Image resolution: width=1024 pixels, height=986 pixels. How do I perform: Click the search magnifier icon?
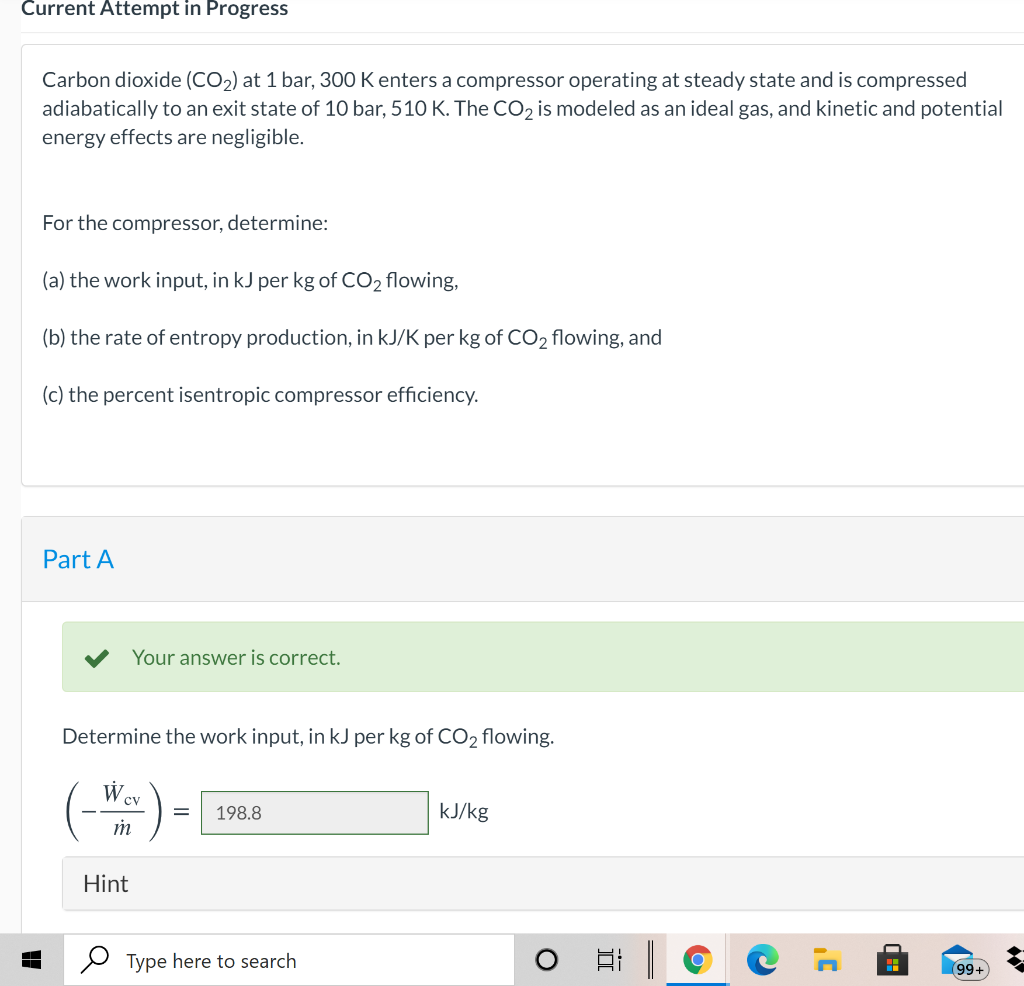(93, 959)
